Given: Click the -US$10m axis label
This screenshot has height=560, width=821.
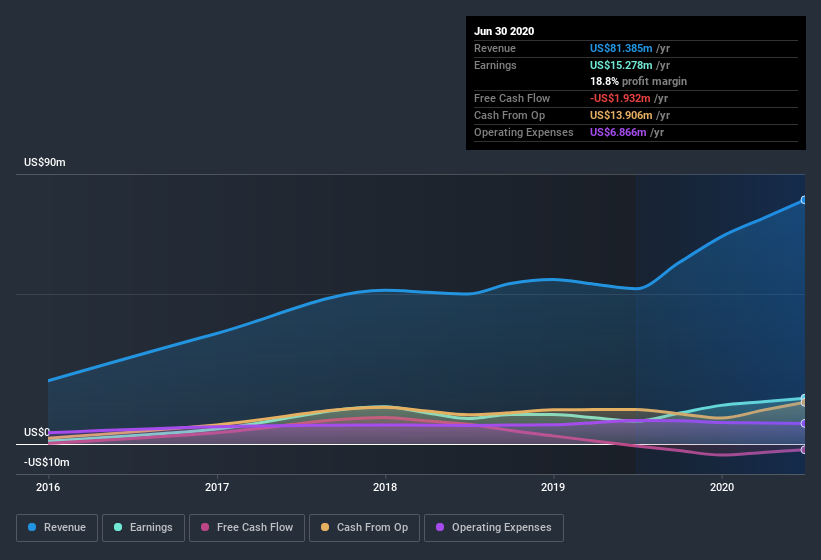Looking at the screenshot, I should 47,462.
